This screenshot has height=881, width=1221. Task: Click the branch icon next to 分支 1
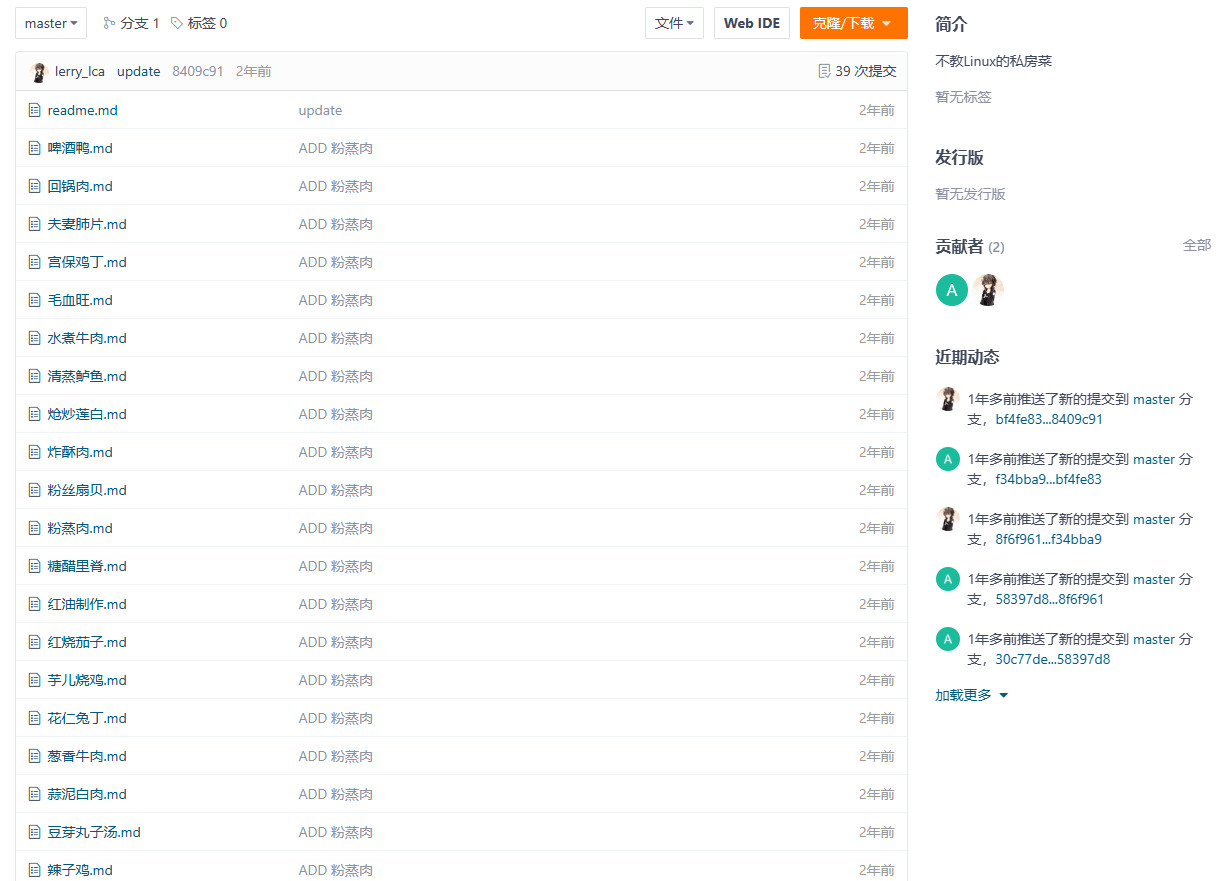click(x=109, y=23)
